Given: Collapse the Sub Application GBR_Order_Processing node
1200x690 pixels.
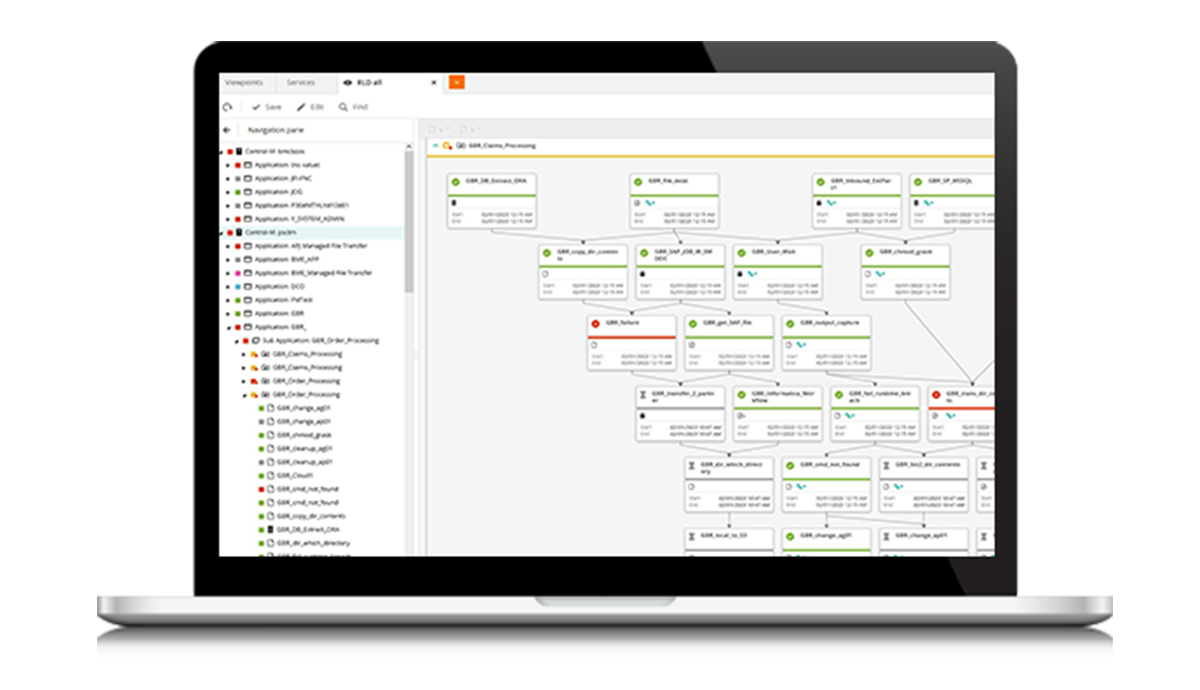Looking at the screenshot, I should pyautogui.click(x=236, y=341).
